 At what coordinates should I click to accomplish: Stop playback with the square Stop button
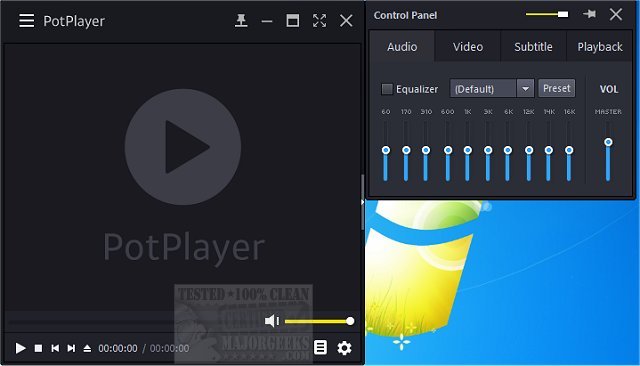[x=38, y=348]
